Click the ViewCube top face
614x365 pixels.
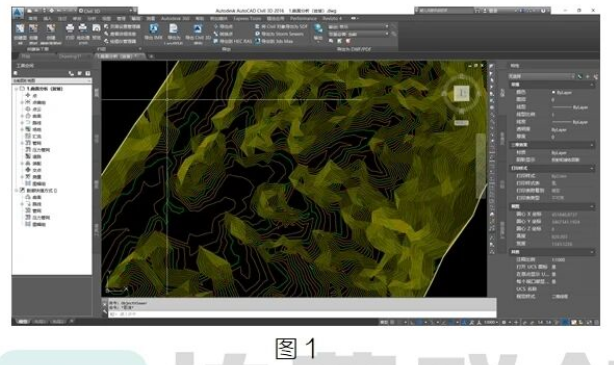pos(461,93)
